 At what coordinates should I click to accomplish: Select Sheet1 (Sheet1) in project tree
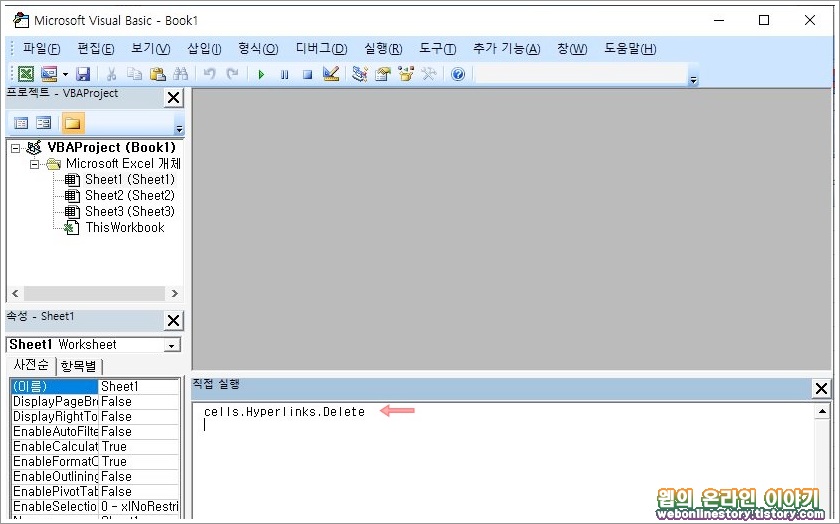130,179
